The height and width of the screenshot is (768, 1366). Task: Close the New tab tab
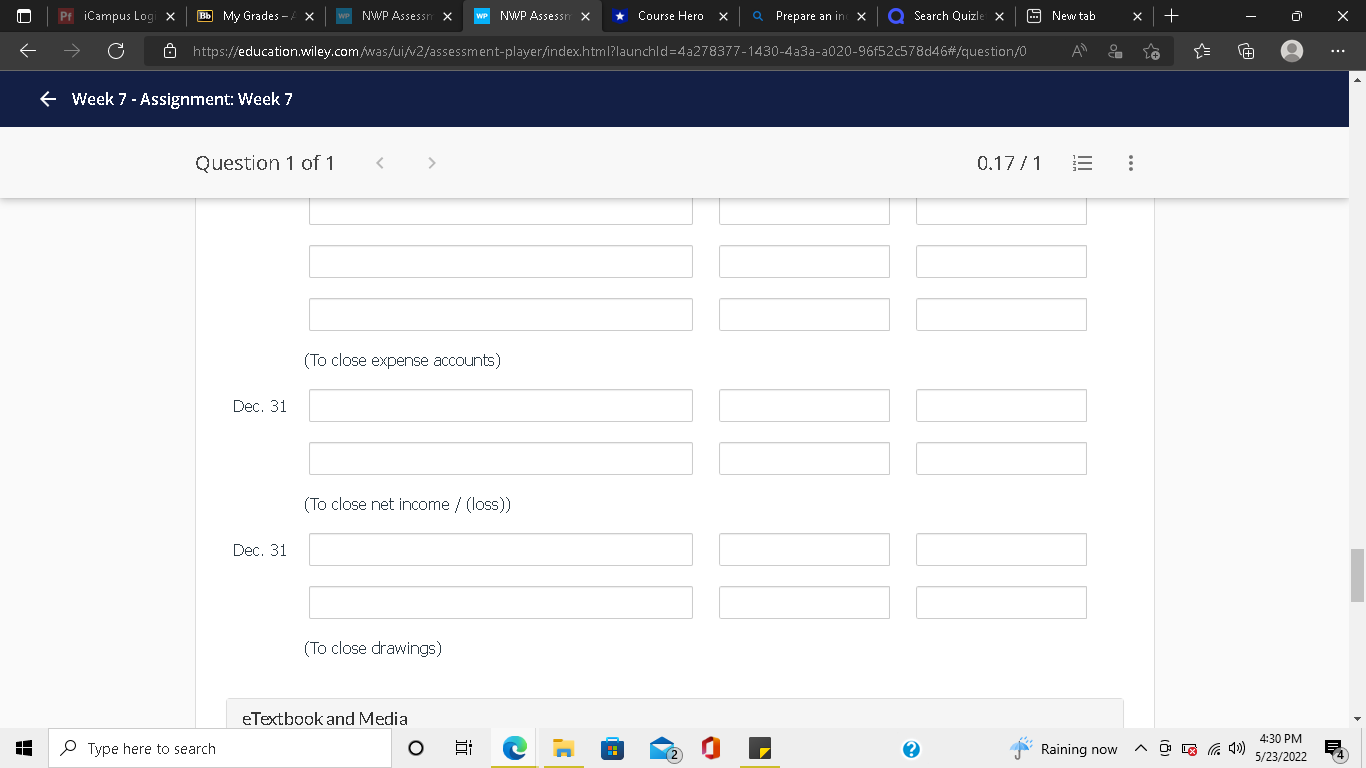click(x=1137, y=16)
